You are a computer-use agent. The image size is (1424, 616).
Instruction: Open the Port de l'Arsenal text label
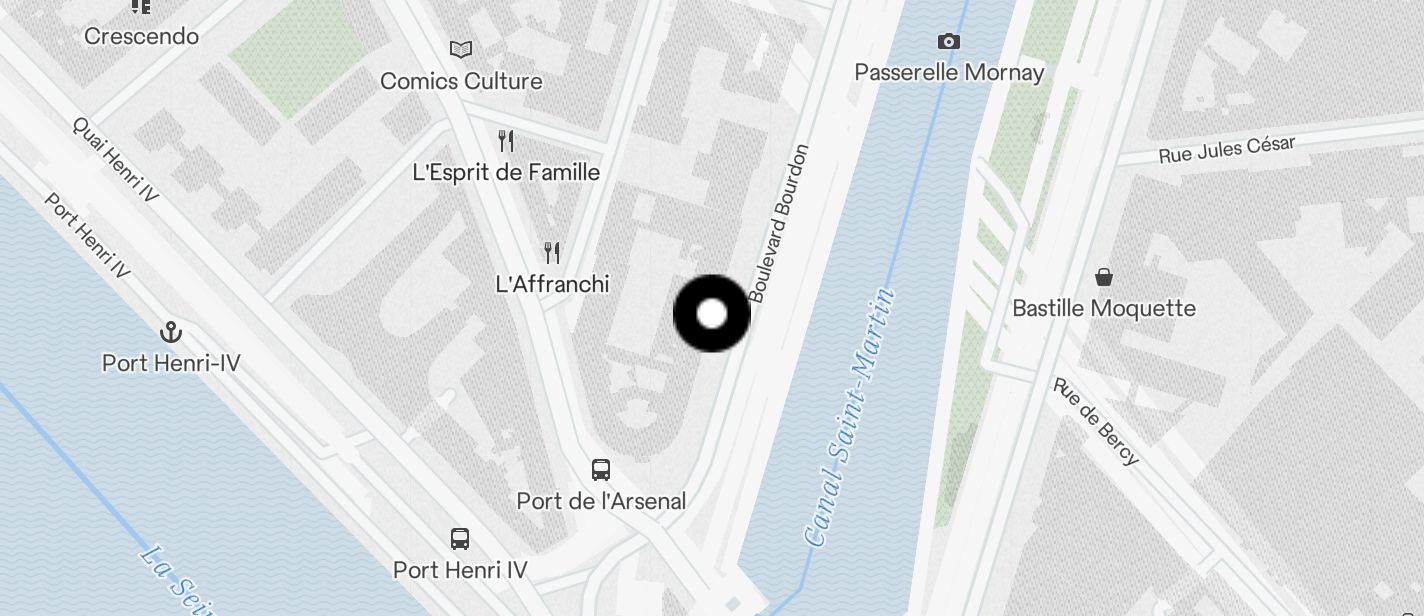point(601,501)
